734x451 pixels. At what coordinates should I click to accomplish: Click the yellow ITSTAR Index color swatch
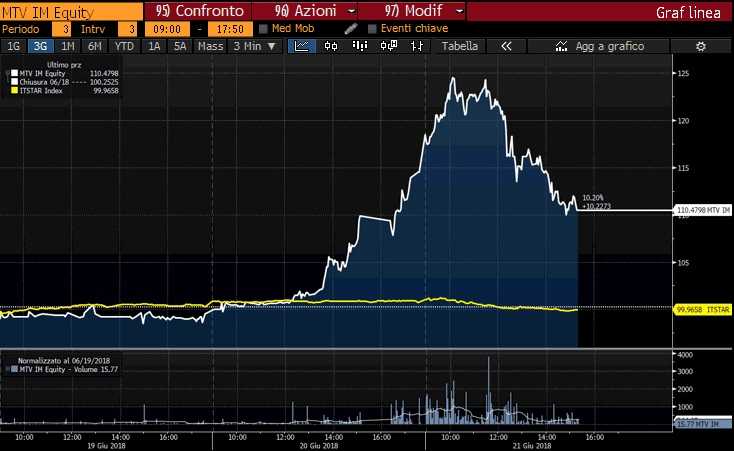click(x=14, y=91)
